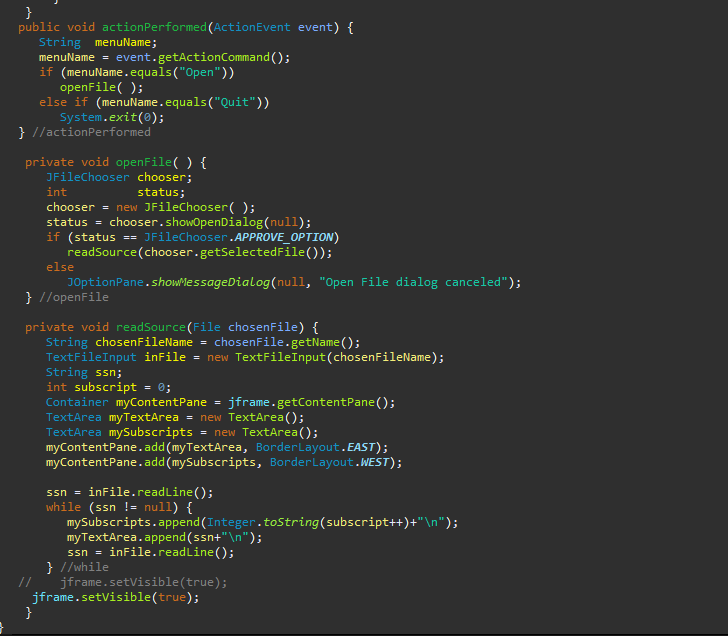Image resolution: width=728 pixels, height=636 pixels.
Task: Click the BorderLayout.WEST constant
Action: pyautogui.click(x=329, y=462)
